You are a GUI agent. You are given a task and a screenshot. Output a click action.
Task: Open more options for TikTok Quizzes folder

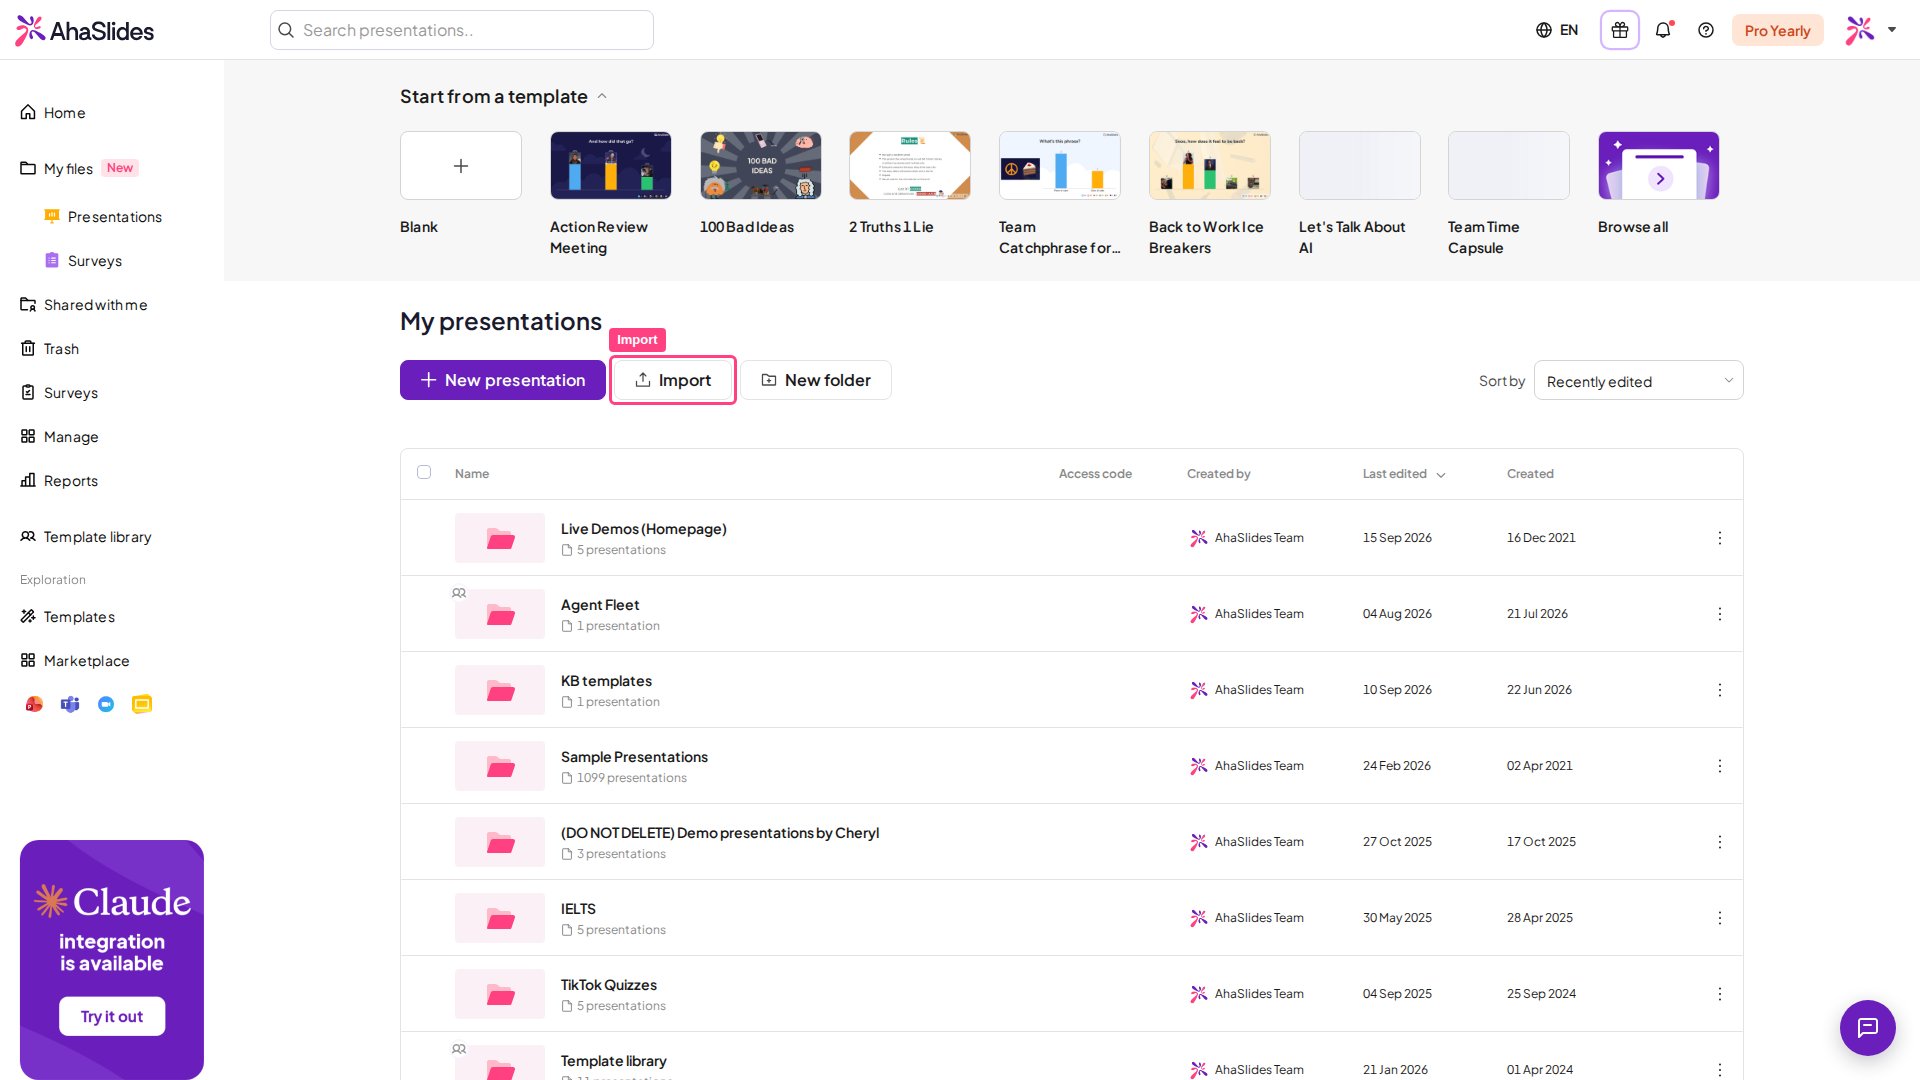(x=1720, y=994)
